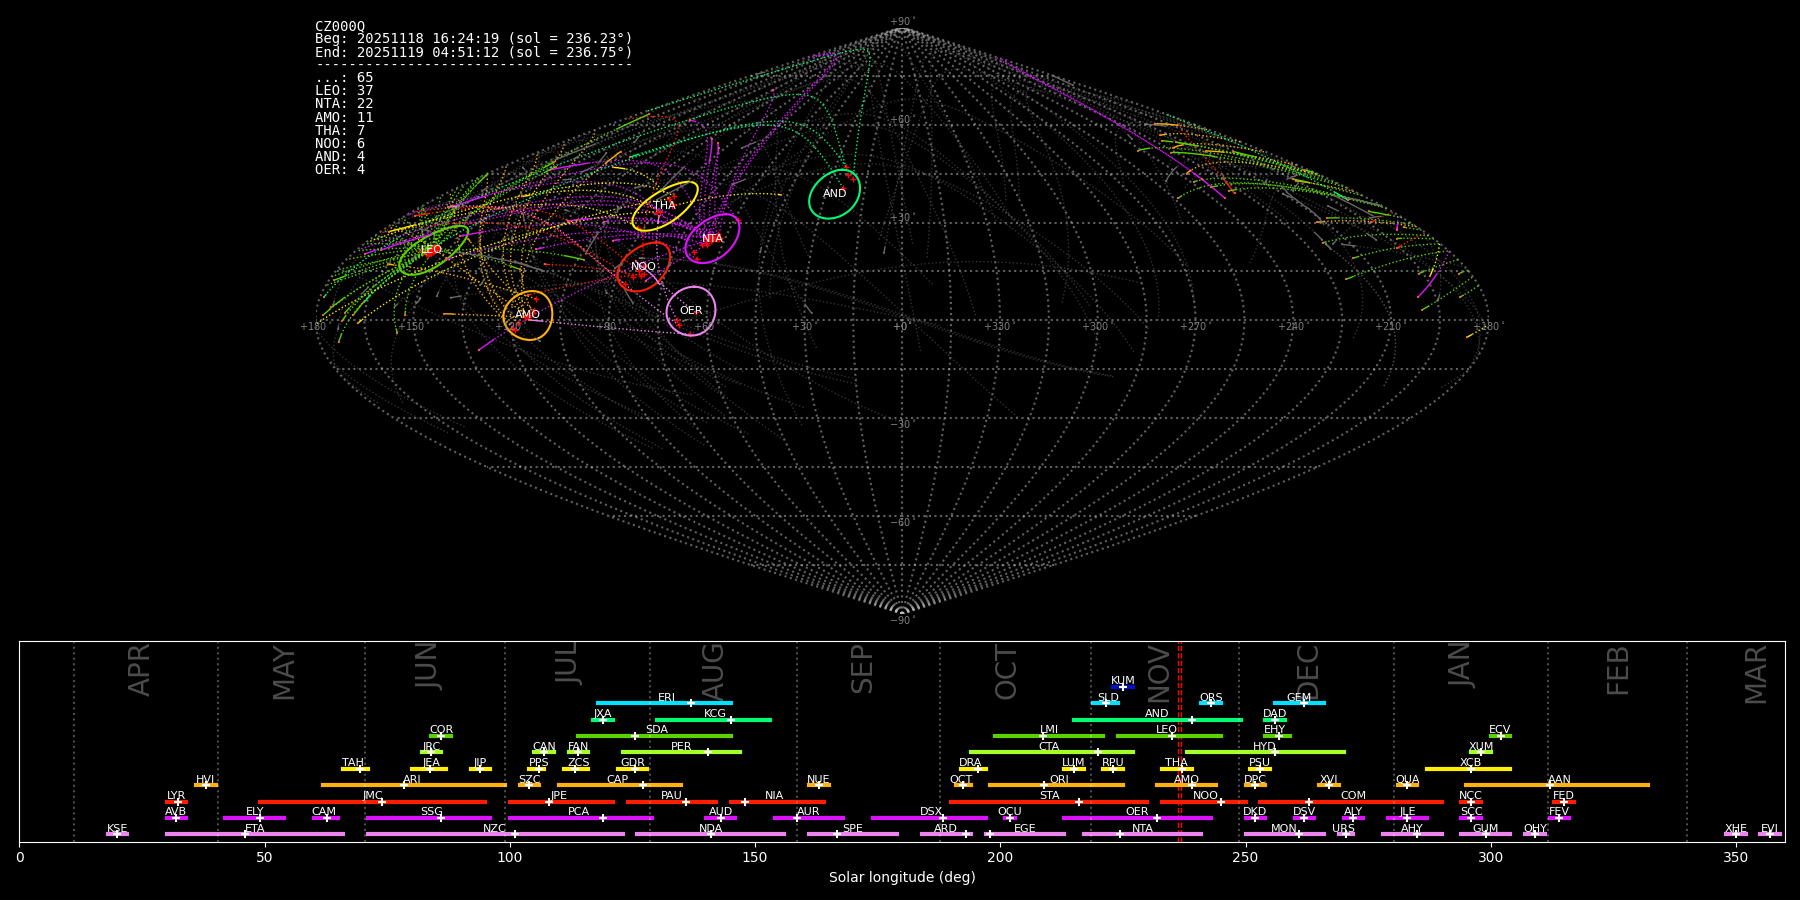1800x900 pixels.
Task: Click the PCA purple bar in timeline
Action: [x=580, y=818]
